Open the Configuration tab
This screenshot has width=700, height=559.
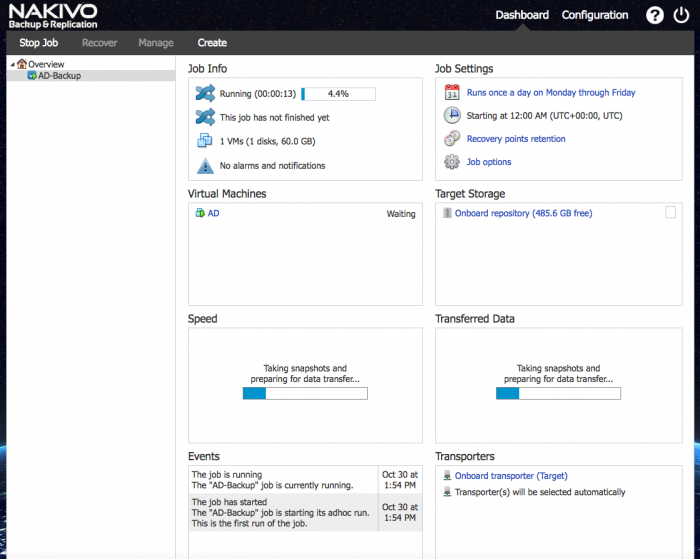tap(595, 15)
